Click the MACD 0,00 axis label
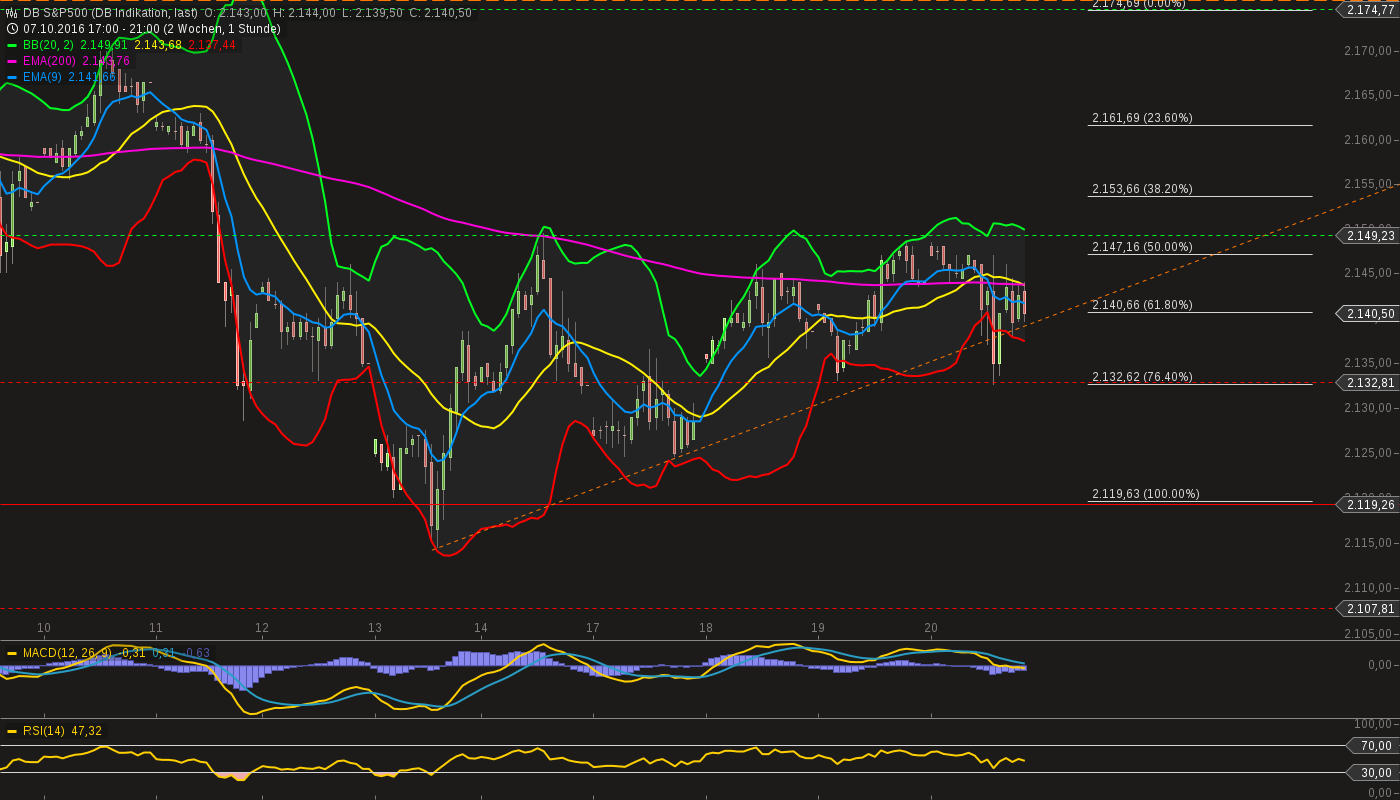 coord(1380,665)
